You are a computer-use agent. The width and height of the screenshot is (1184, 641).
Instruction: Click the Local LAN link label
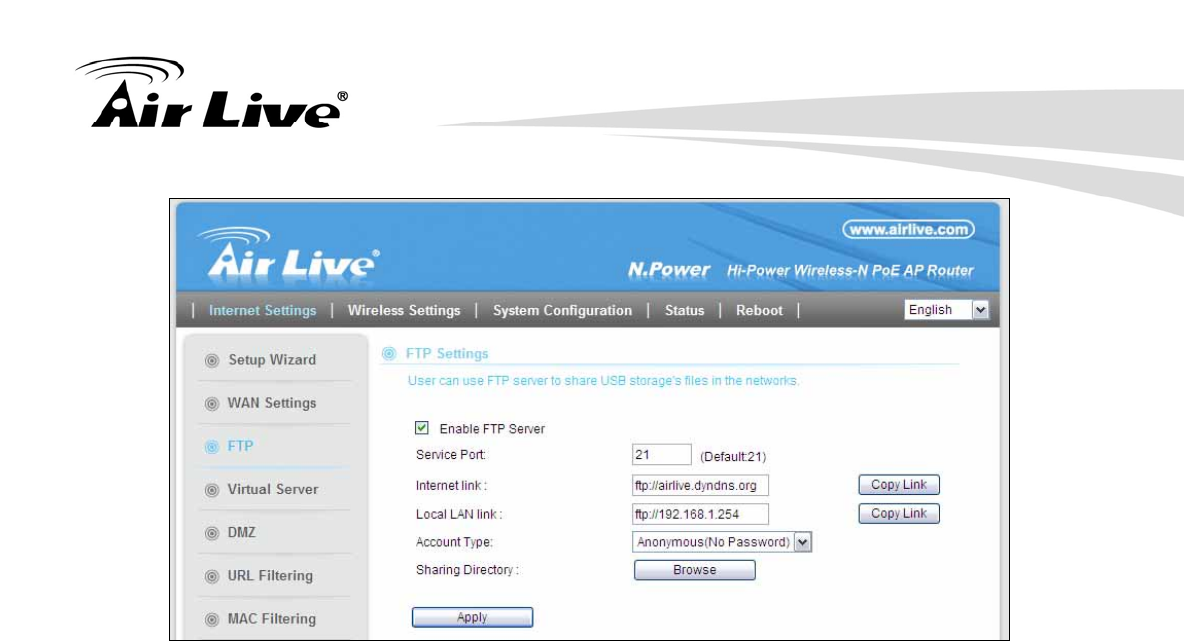coord(458,514)
